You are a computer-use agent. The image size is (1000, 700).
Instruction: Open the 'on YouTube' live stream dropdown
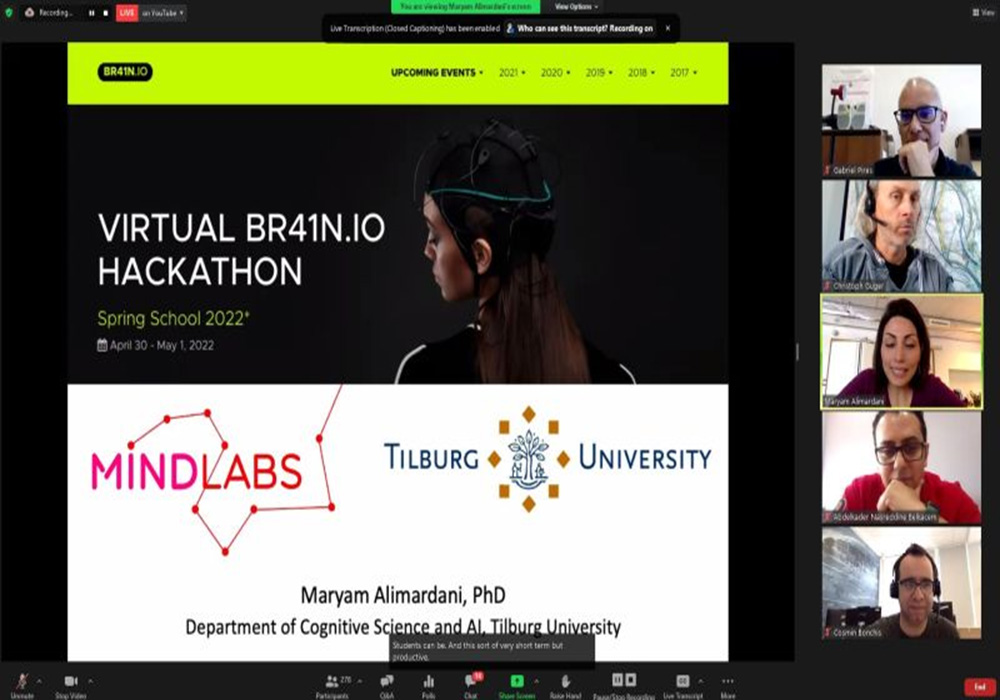163,13
